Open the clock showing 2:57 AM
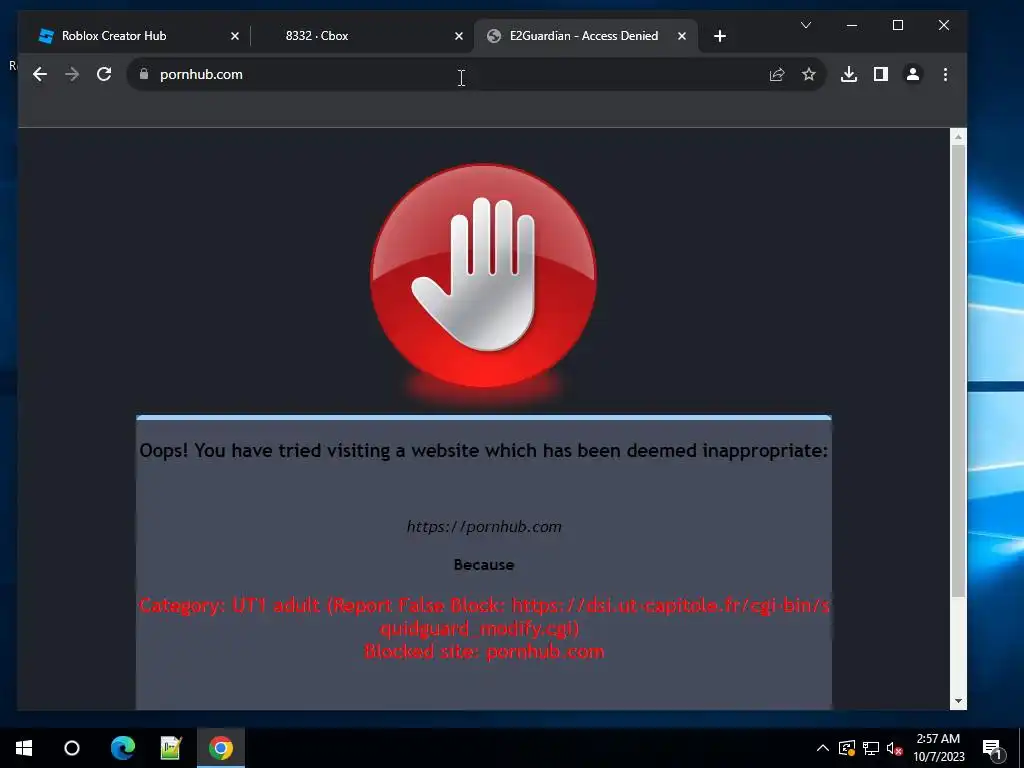Image resolution: width=1024 pixels, height=768 pixels. [x=938, y=748]
